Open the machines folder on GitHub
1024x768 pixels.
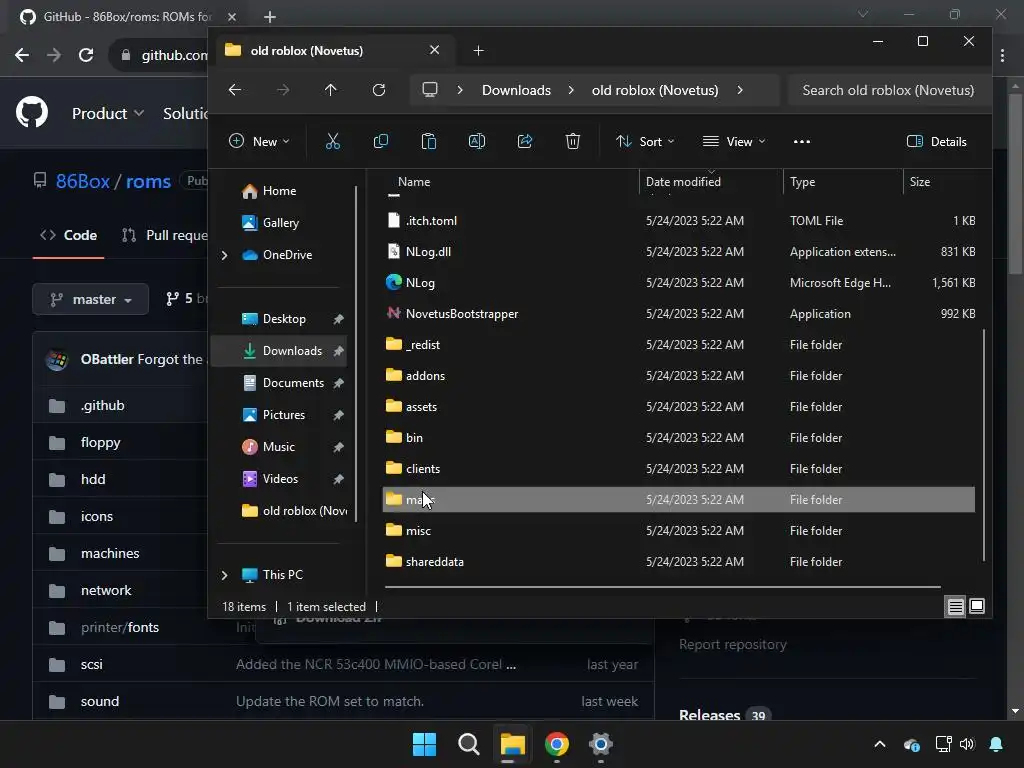coord(110,553)
